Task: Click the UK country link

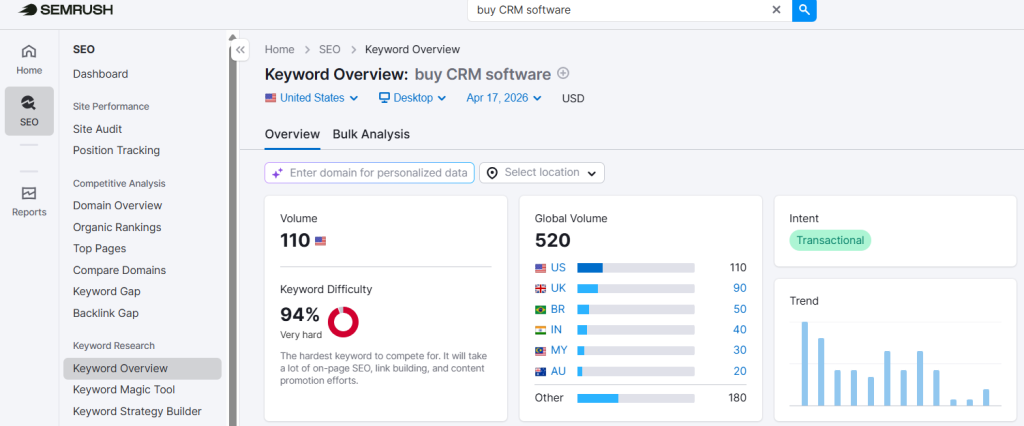Action: click(x=558, y=288)
